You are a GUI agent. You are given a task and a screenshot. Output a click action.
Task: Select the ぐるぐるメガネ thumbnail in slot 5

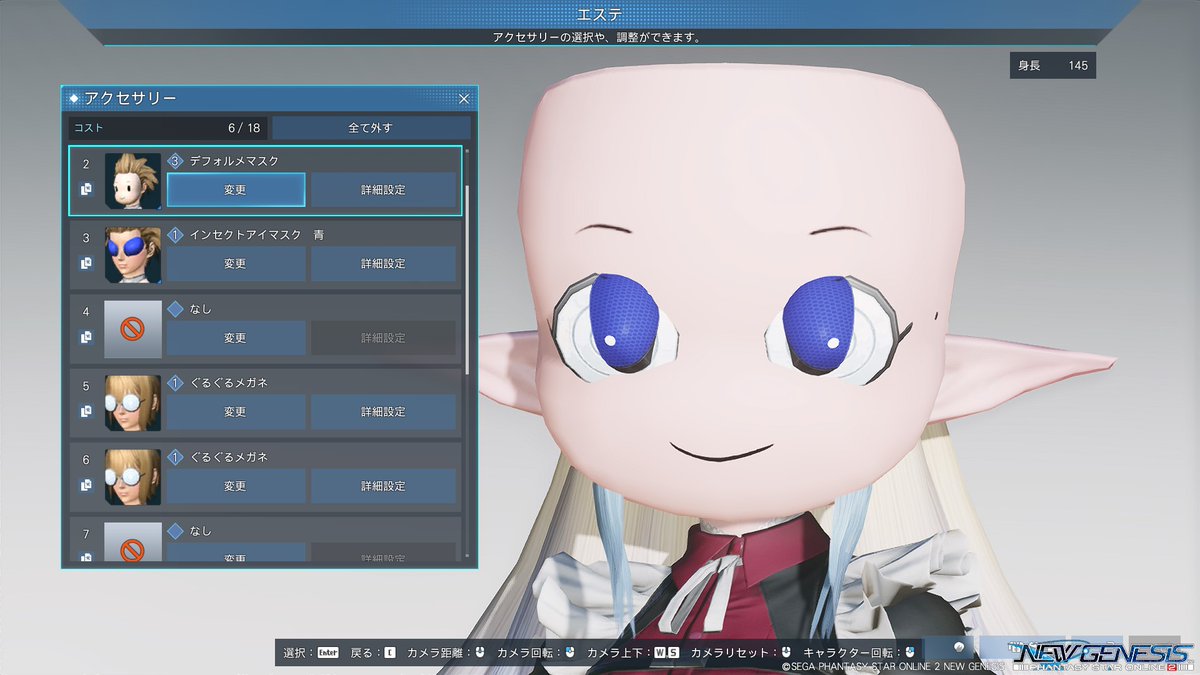tap(133, 403)
